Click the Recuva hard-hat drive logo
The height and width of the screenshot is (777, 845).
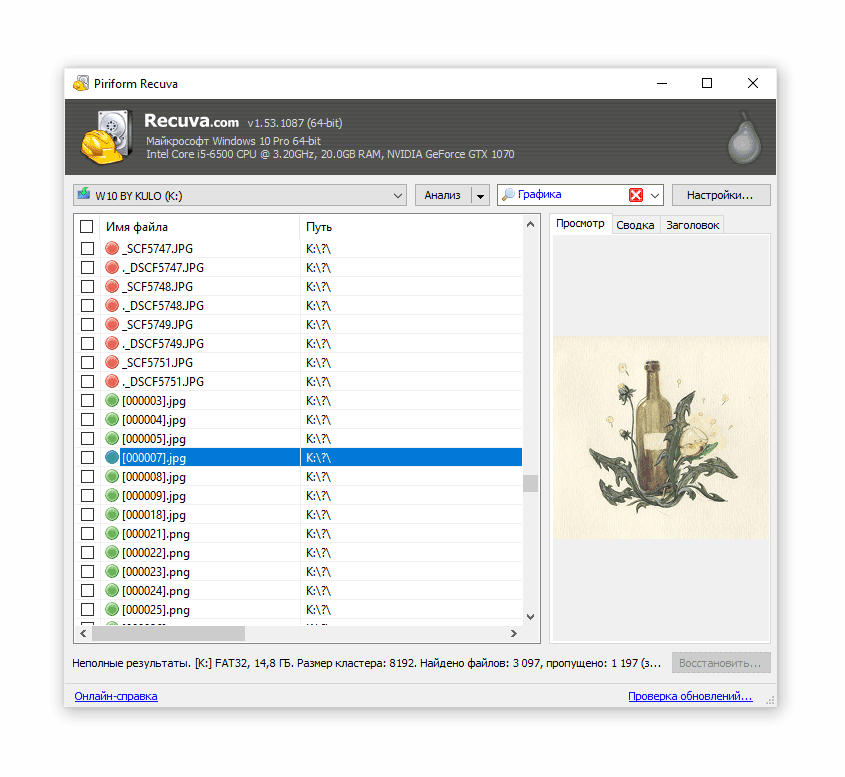[x=106, y=137]
